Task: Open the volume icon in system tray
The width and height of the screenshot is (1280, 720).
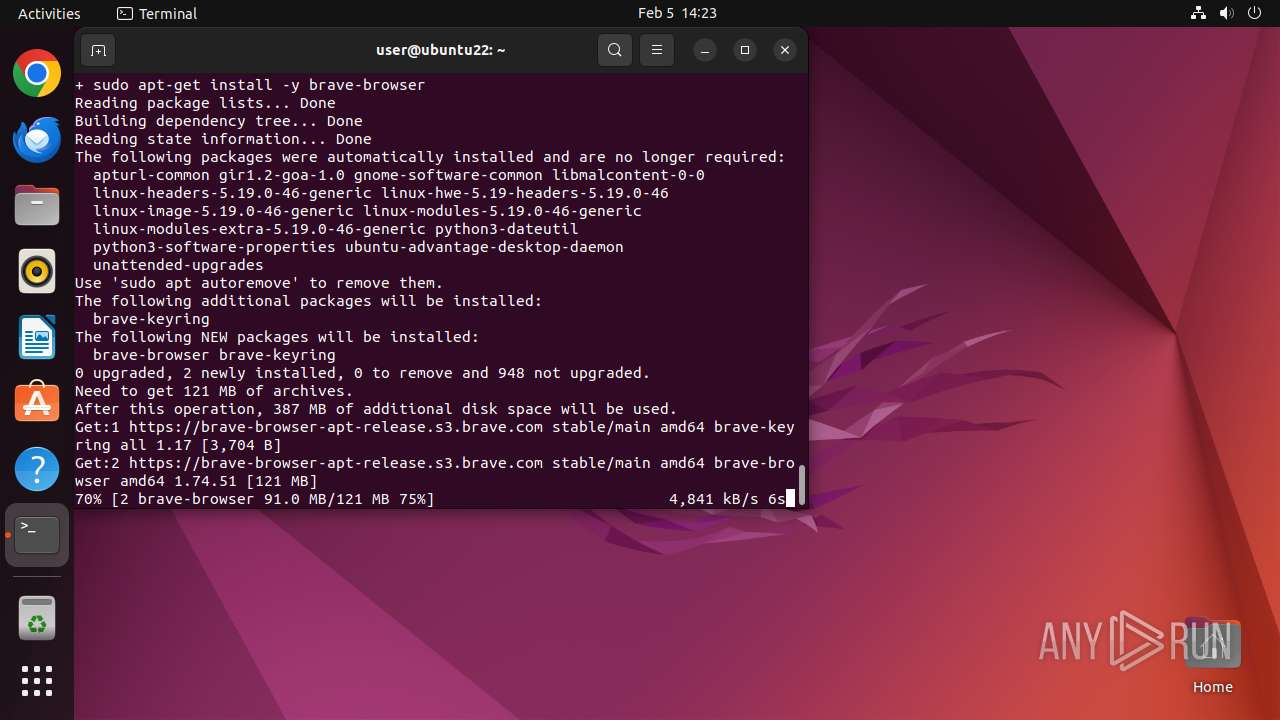Action: [x=1227, y=13]
